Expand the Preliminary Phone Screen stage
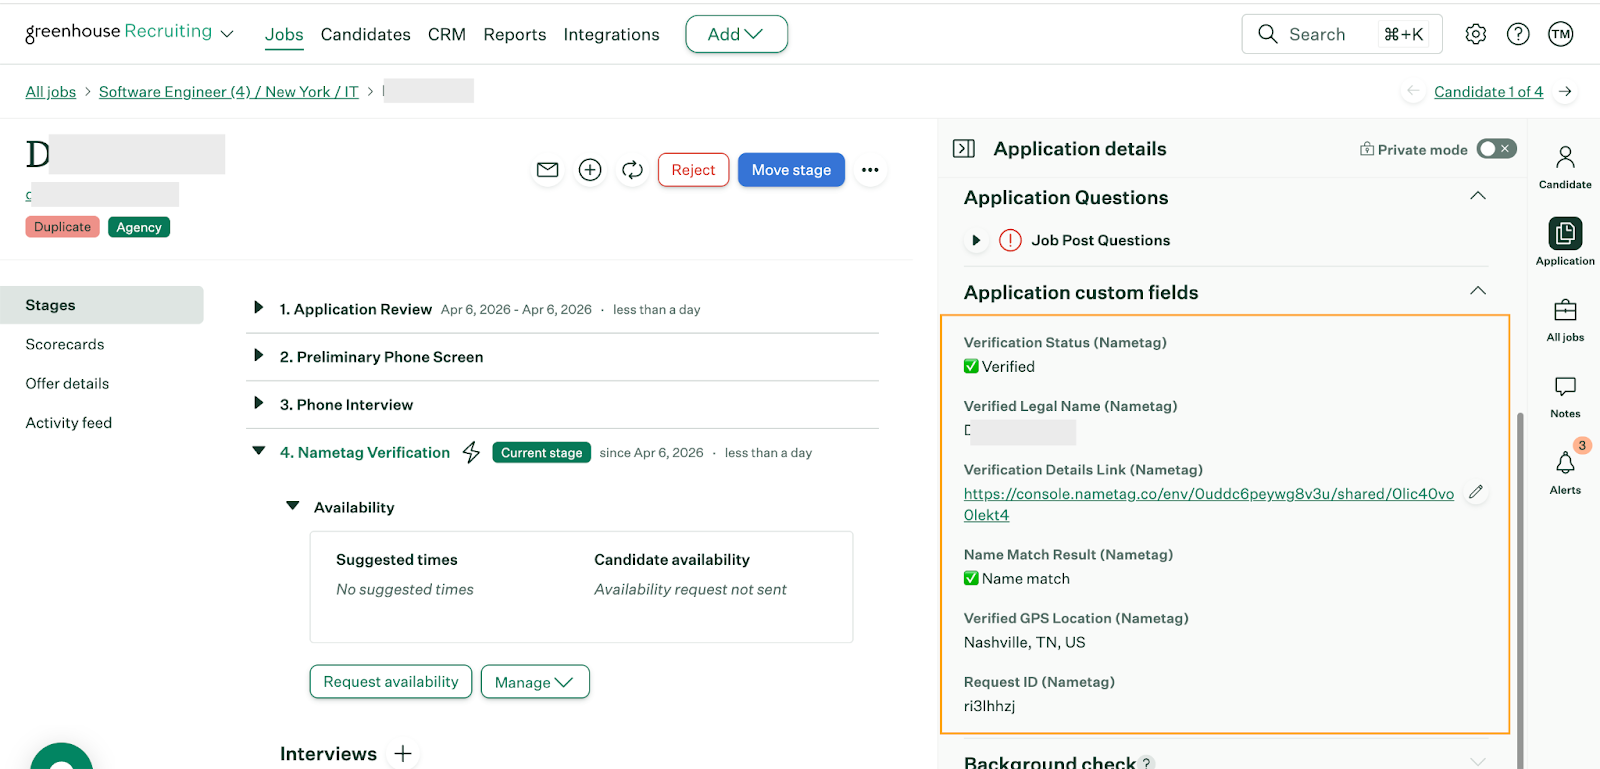 pyautogui.click(x=259, y=356)
